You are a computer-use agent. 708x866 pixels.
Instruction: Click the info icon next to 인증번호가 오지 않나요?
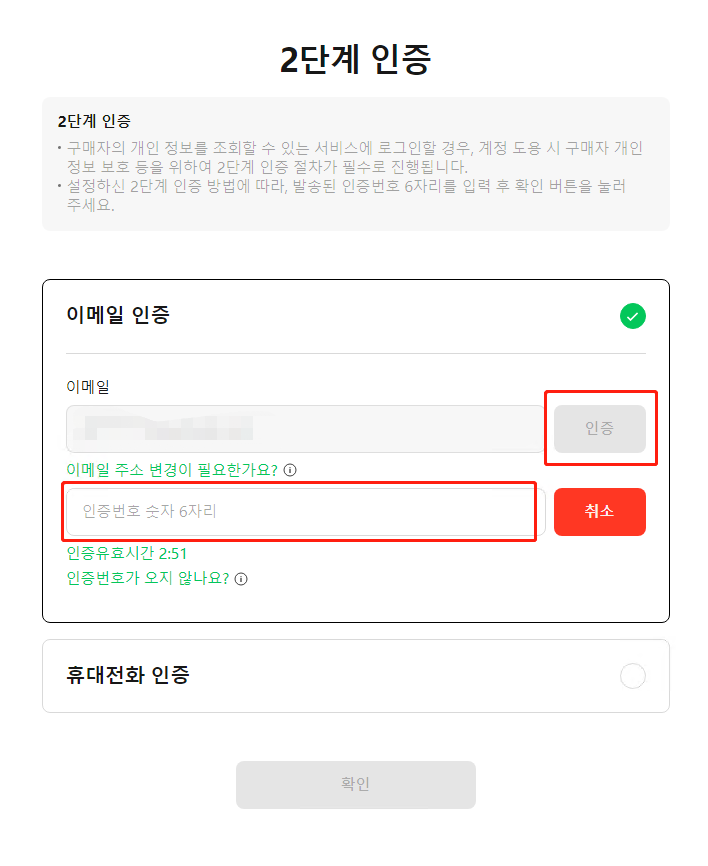tap(243, 579)
